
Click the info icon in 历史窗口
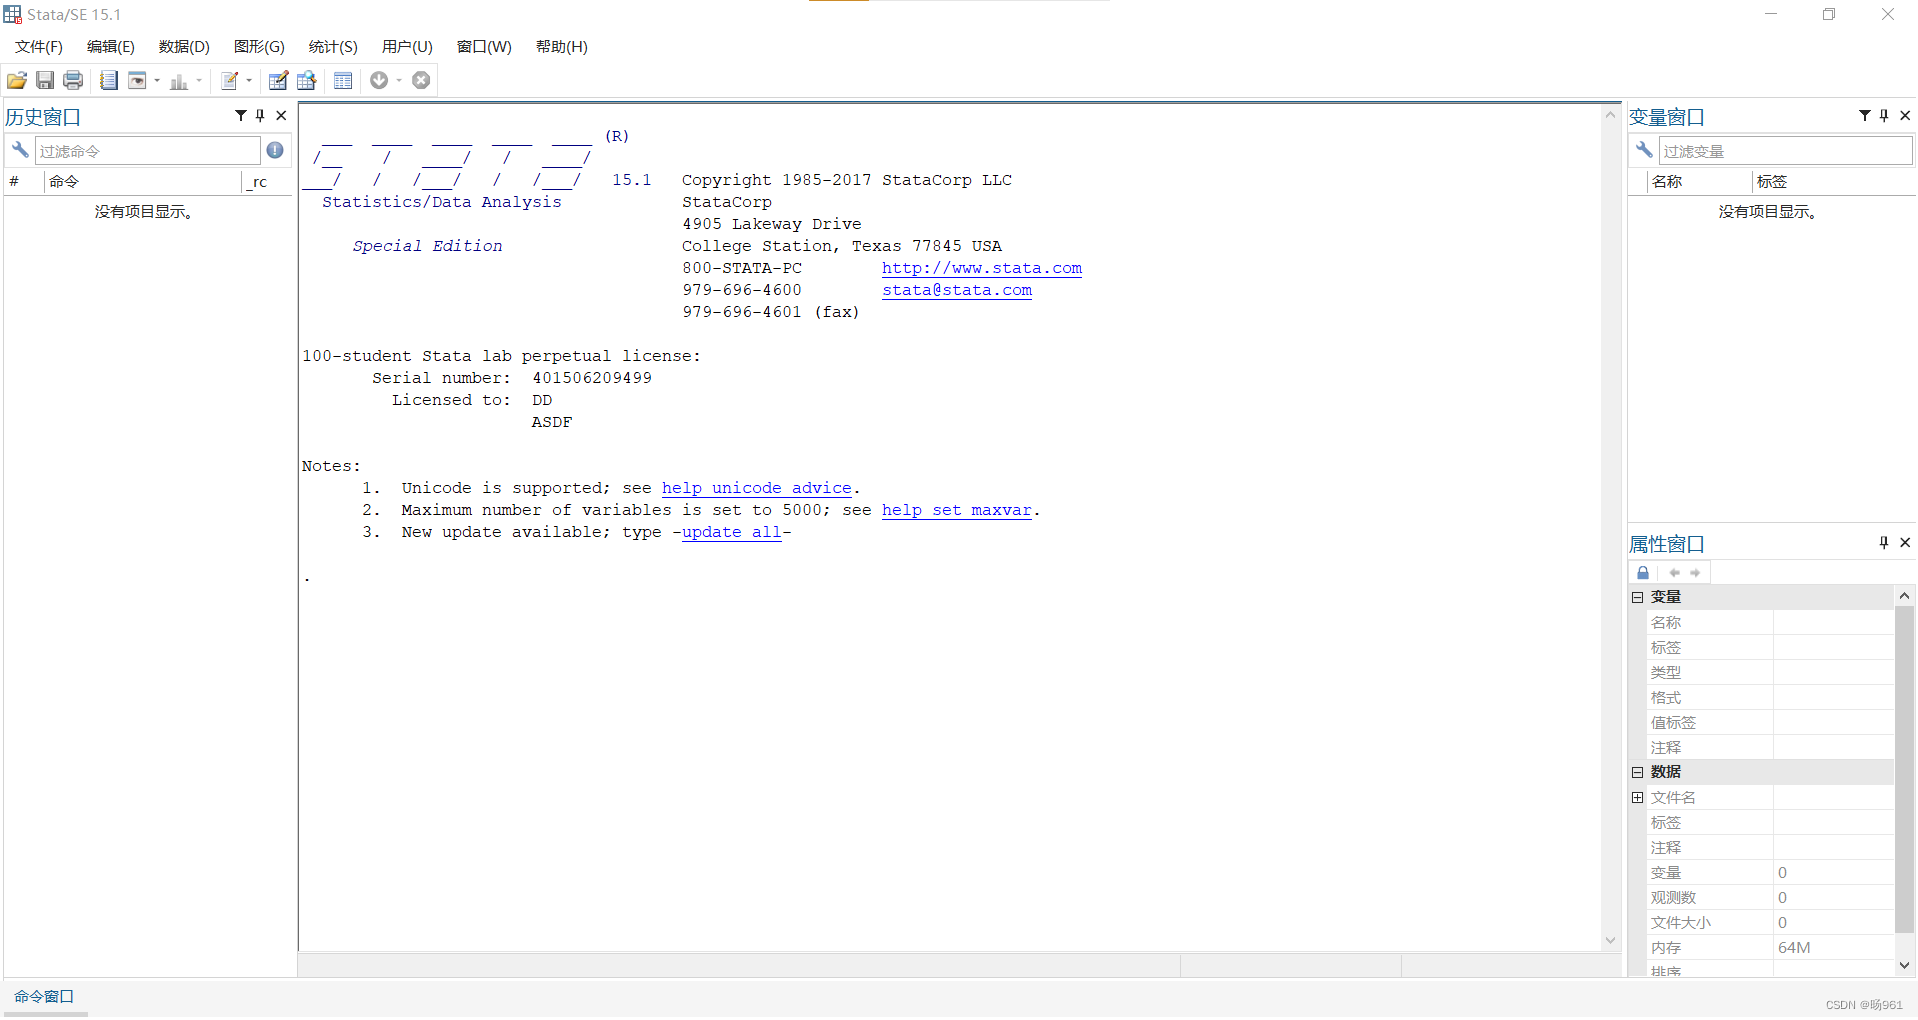(275, 150)
